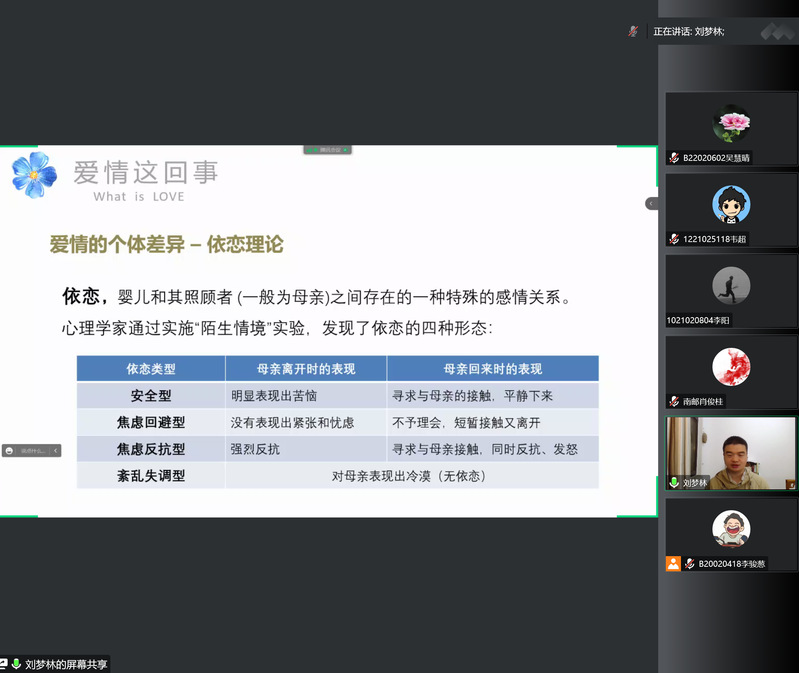The image size is (799, 673).
Task: Select 吴慧晴's pink flower video tile
Action: pyautogui.click(x=731, y=122)
